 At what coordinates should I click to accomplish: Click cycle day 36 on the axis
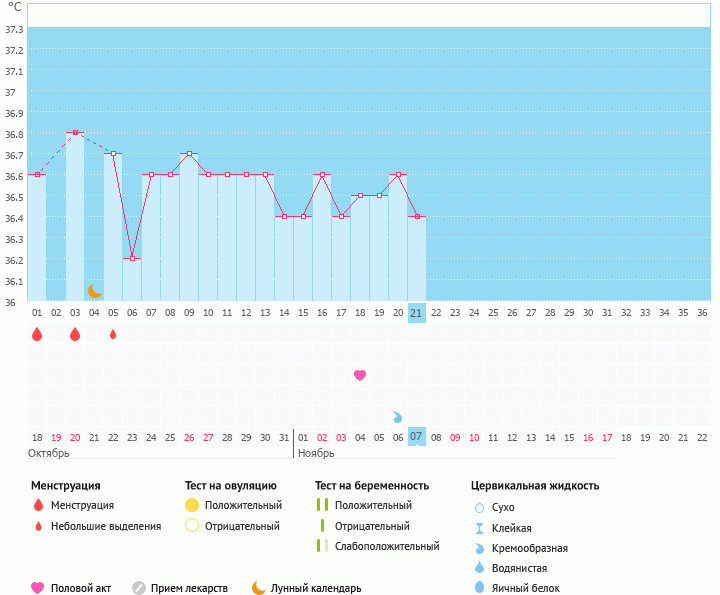pyautogui.click(x=702, y=312)
